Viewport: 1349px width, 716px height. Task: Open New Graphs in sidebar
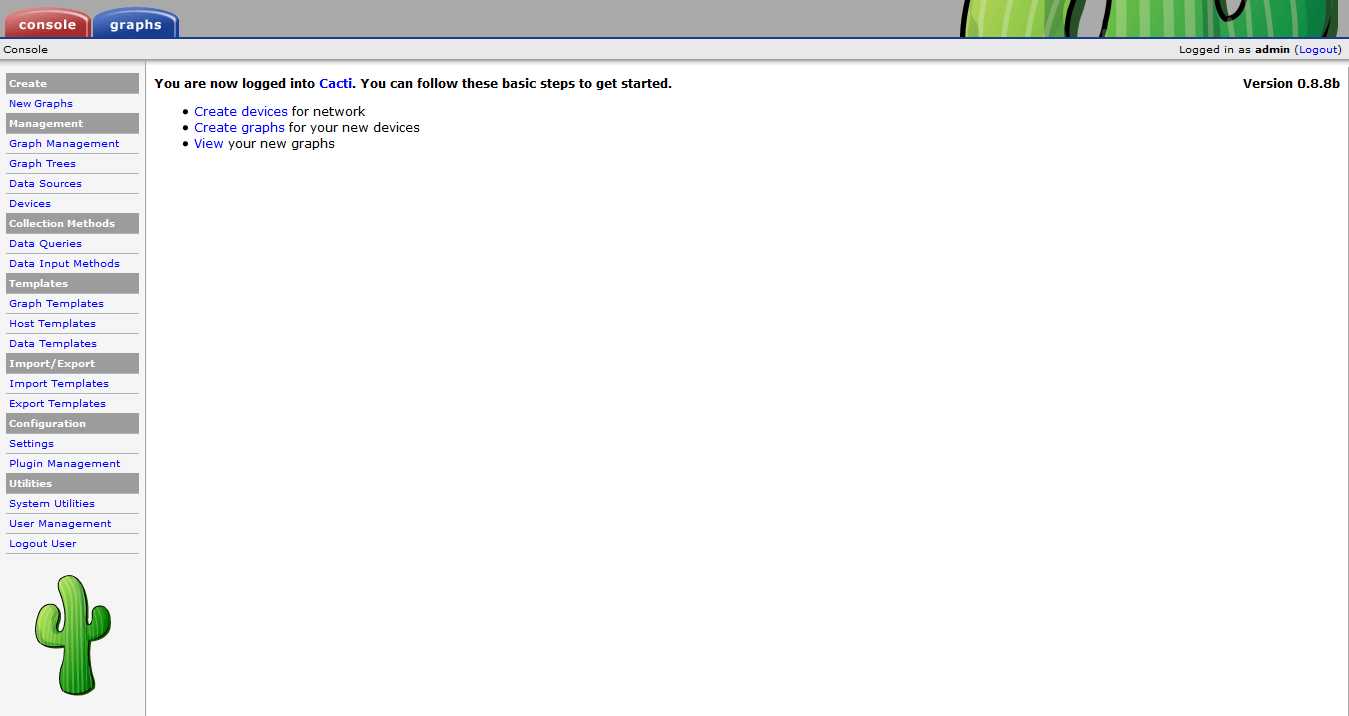pyautogui.click(x=41, y=104)
